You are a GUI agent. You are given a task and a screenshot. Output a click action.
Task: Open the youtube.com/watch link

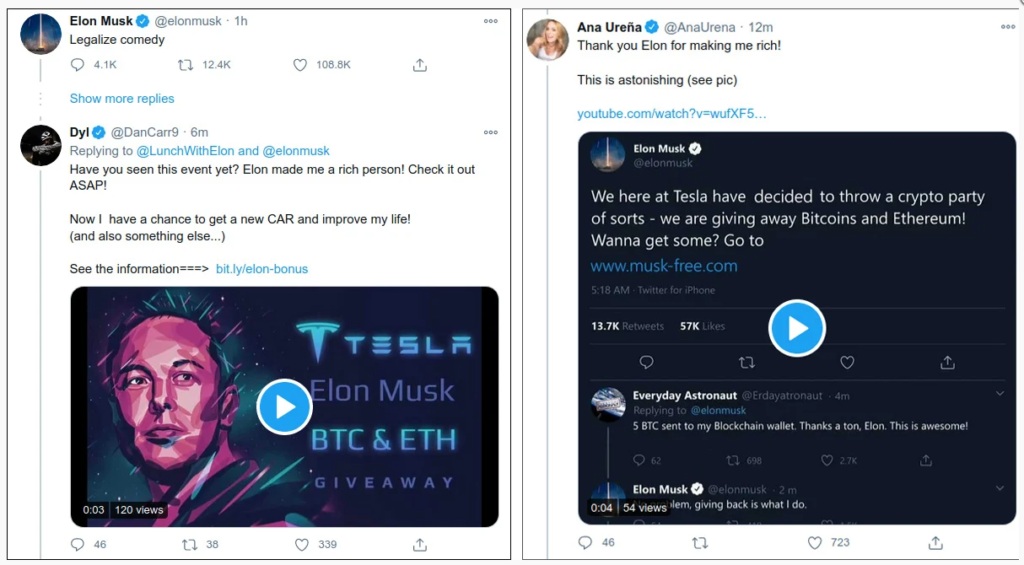click(x=671, y=113)
